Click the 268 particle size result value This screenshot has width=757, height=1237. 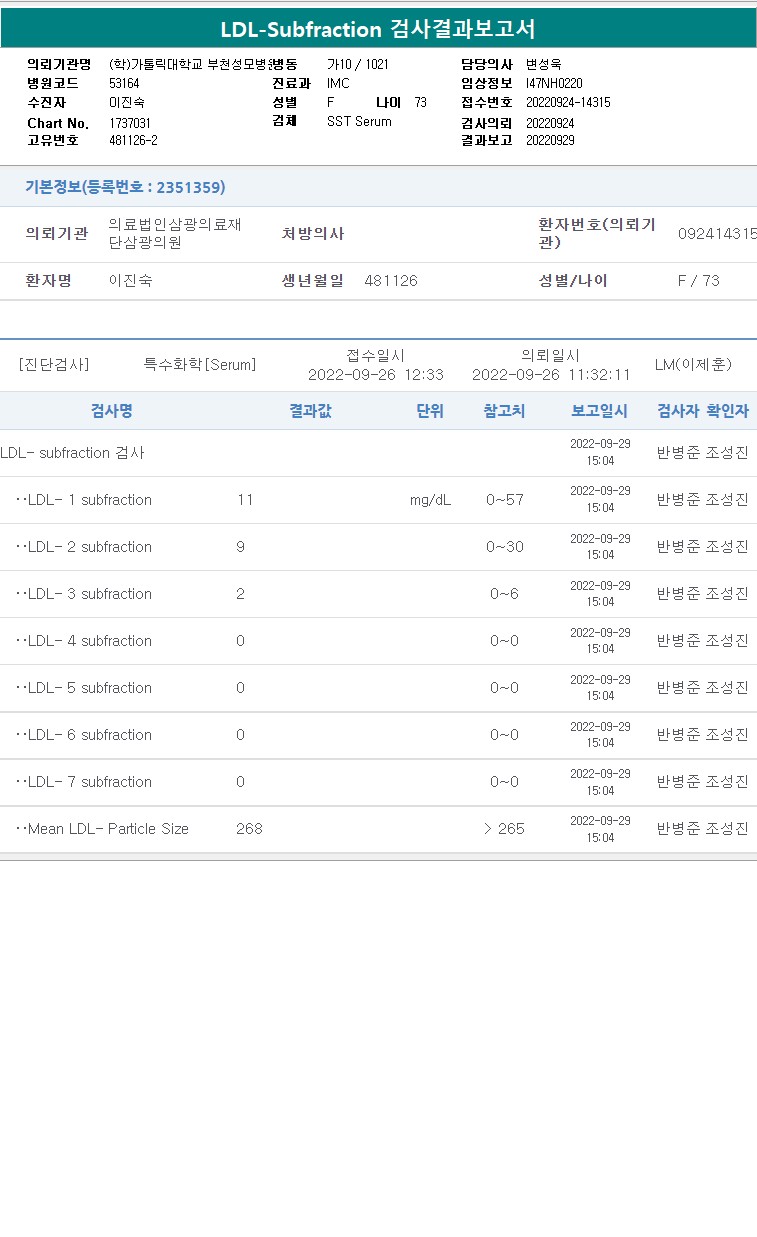(249, 829)
